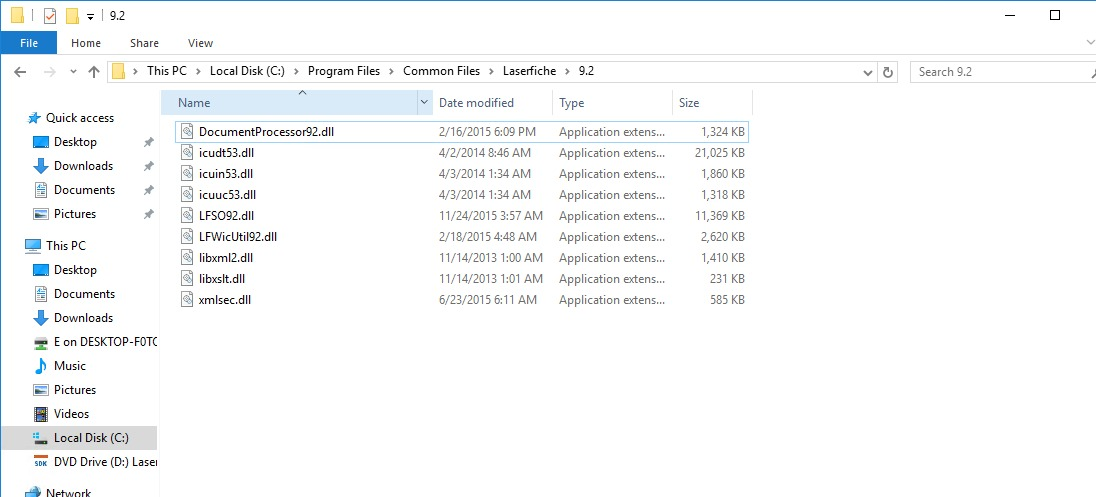Go back with the Back arrow
Screen dimensions: 1096x497
pyautogui.click(x=20, y=72)
